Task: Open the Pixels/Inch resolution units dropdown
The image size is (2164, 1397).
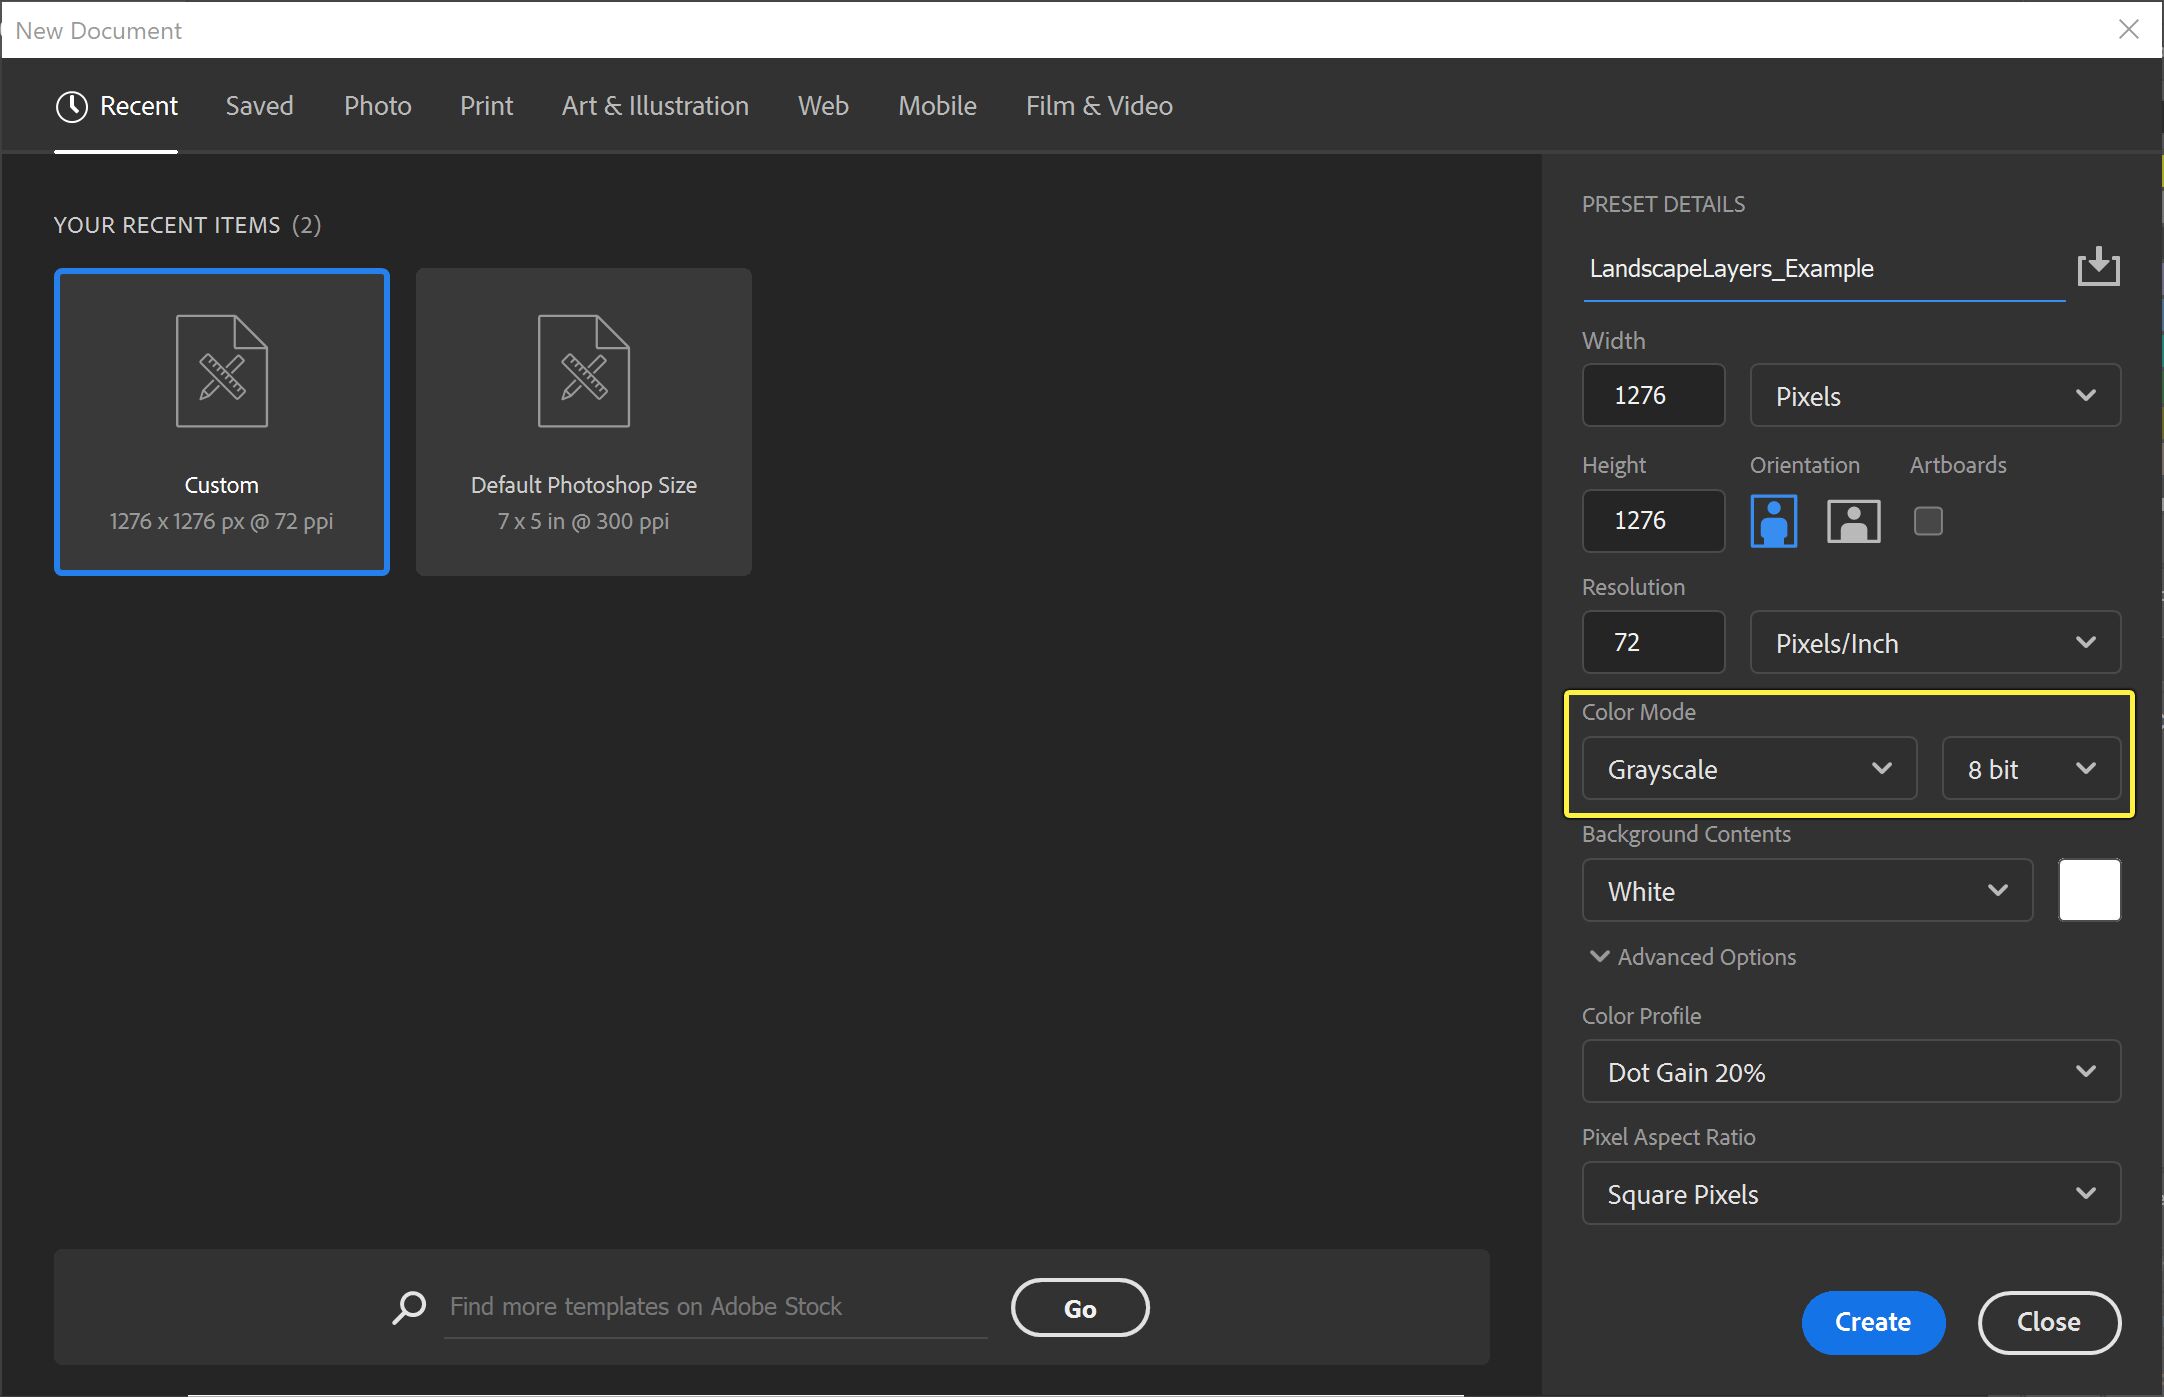Action: [x=1934, y=642]
